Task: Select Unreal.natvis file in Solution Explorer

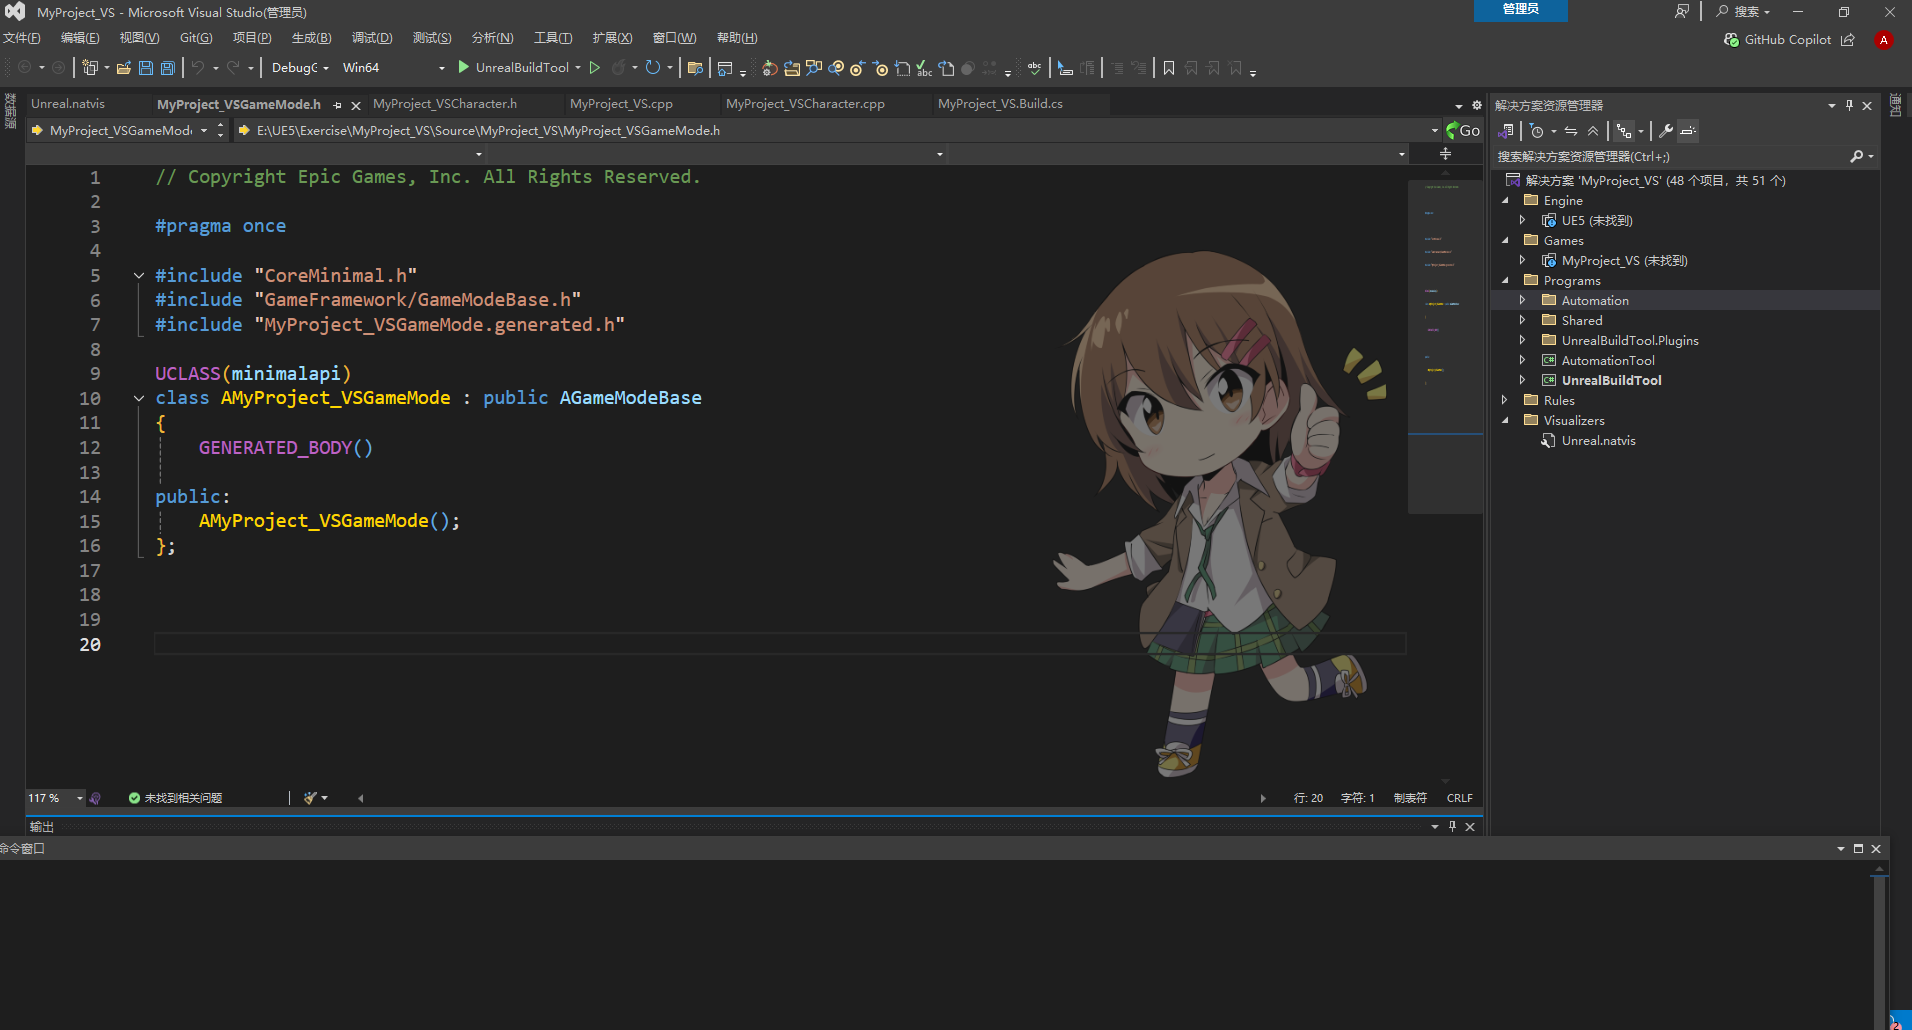Action: point(1598,440)
